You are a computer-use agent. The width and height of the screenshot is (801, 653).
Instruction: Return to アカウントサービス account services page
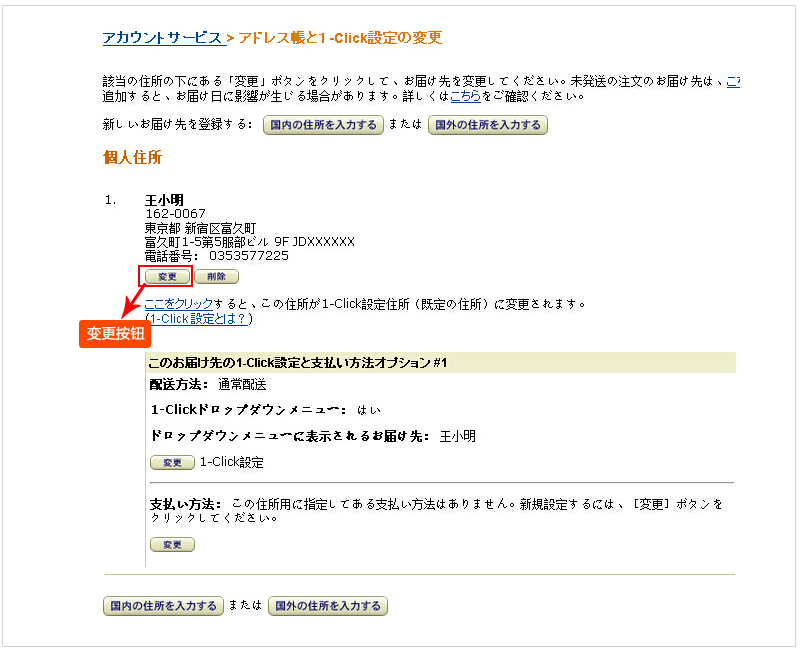click(x=160, y=33)
